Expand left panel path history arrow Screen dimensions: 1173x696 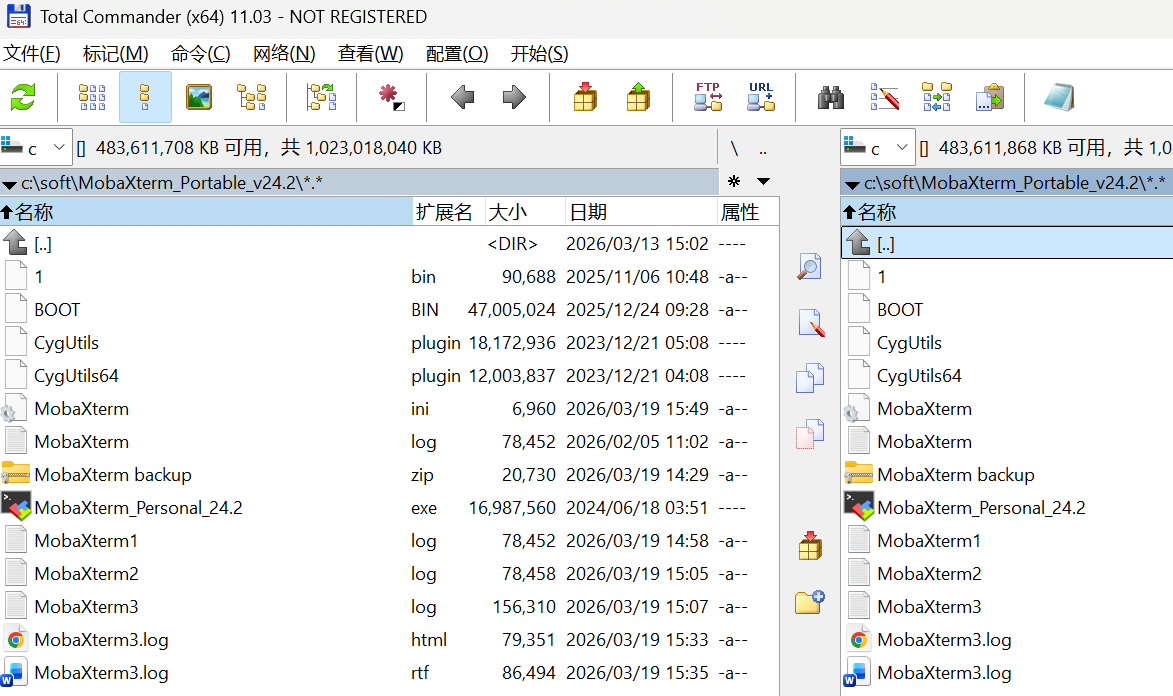(x=10, y=184)
